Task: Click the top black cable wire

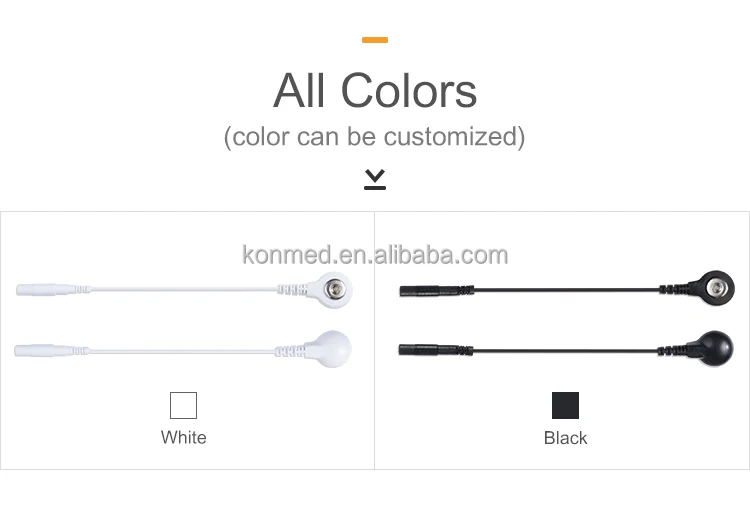Action: pos(560,290)
